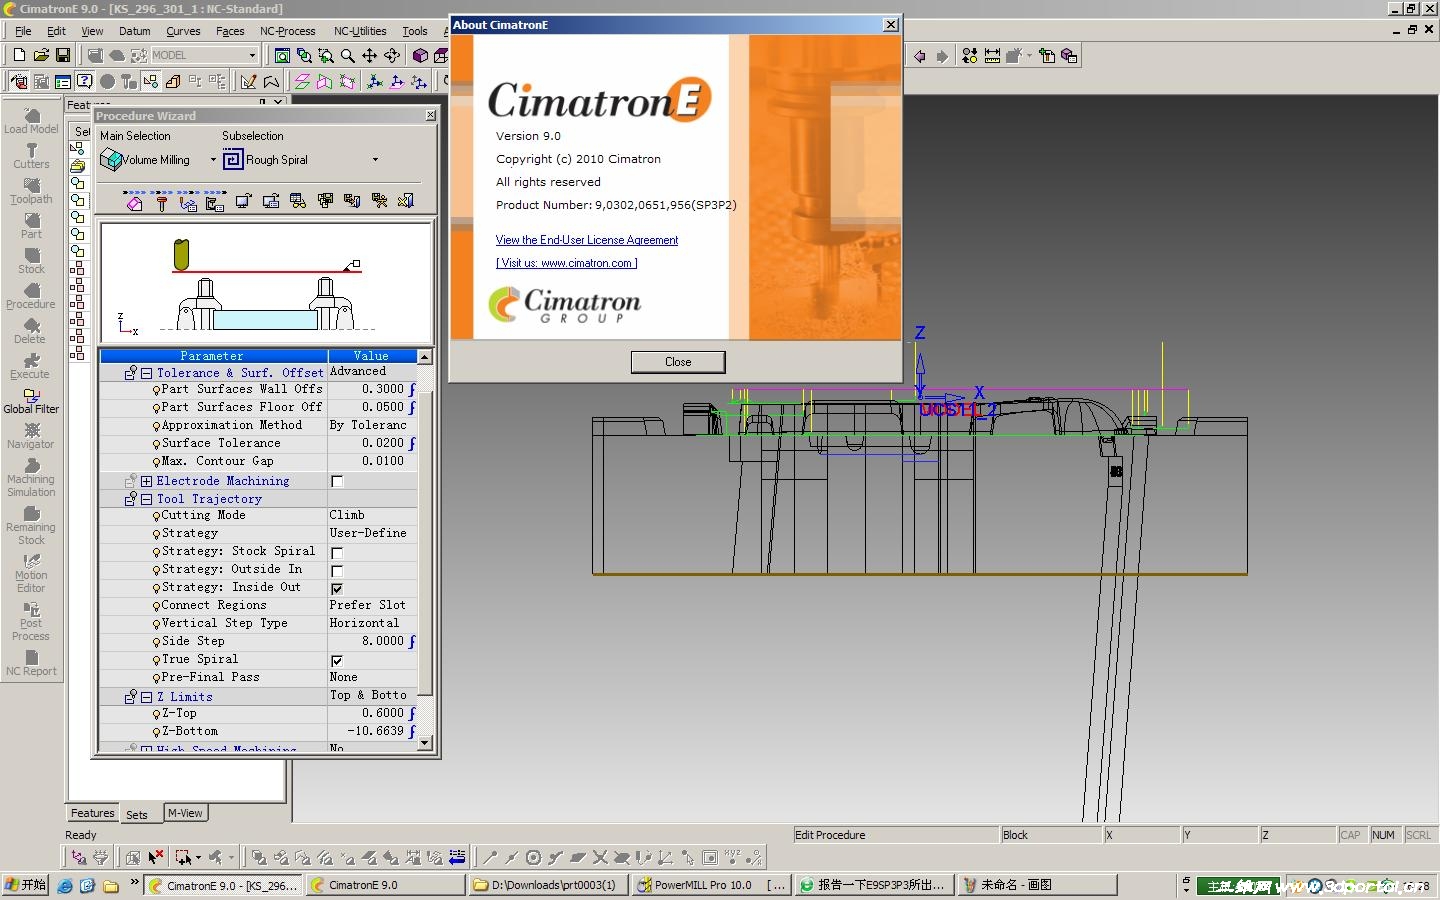Open the NC-Process menu
This screenshot has height=900, width=1440.
(x=287, y=31)
